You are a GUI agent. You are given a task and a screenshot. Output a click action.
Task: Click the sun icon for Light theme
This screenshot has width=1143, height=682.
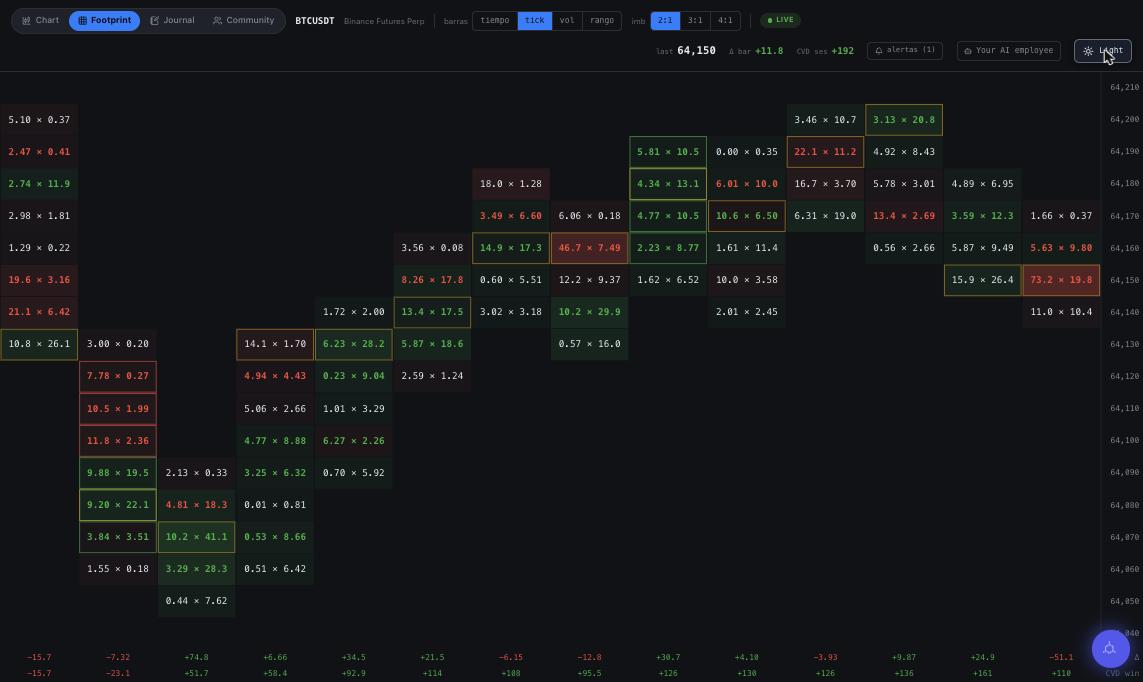click(1088, 51)
